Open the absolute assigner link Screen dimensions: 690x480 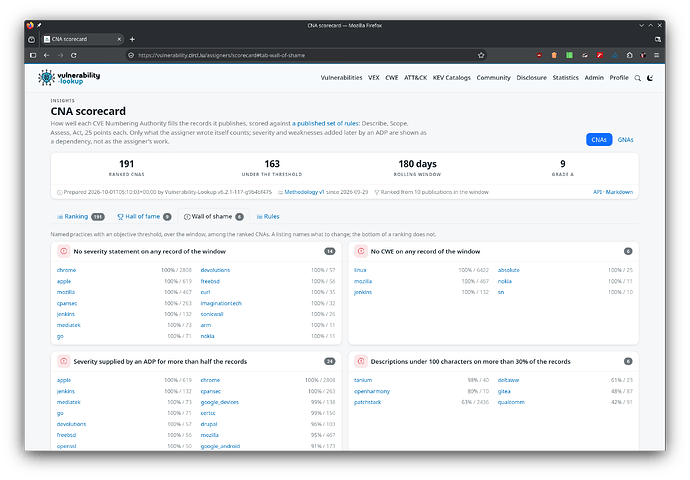(509, 270)
